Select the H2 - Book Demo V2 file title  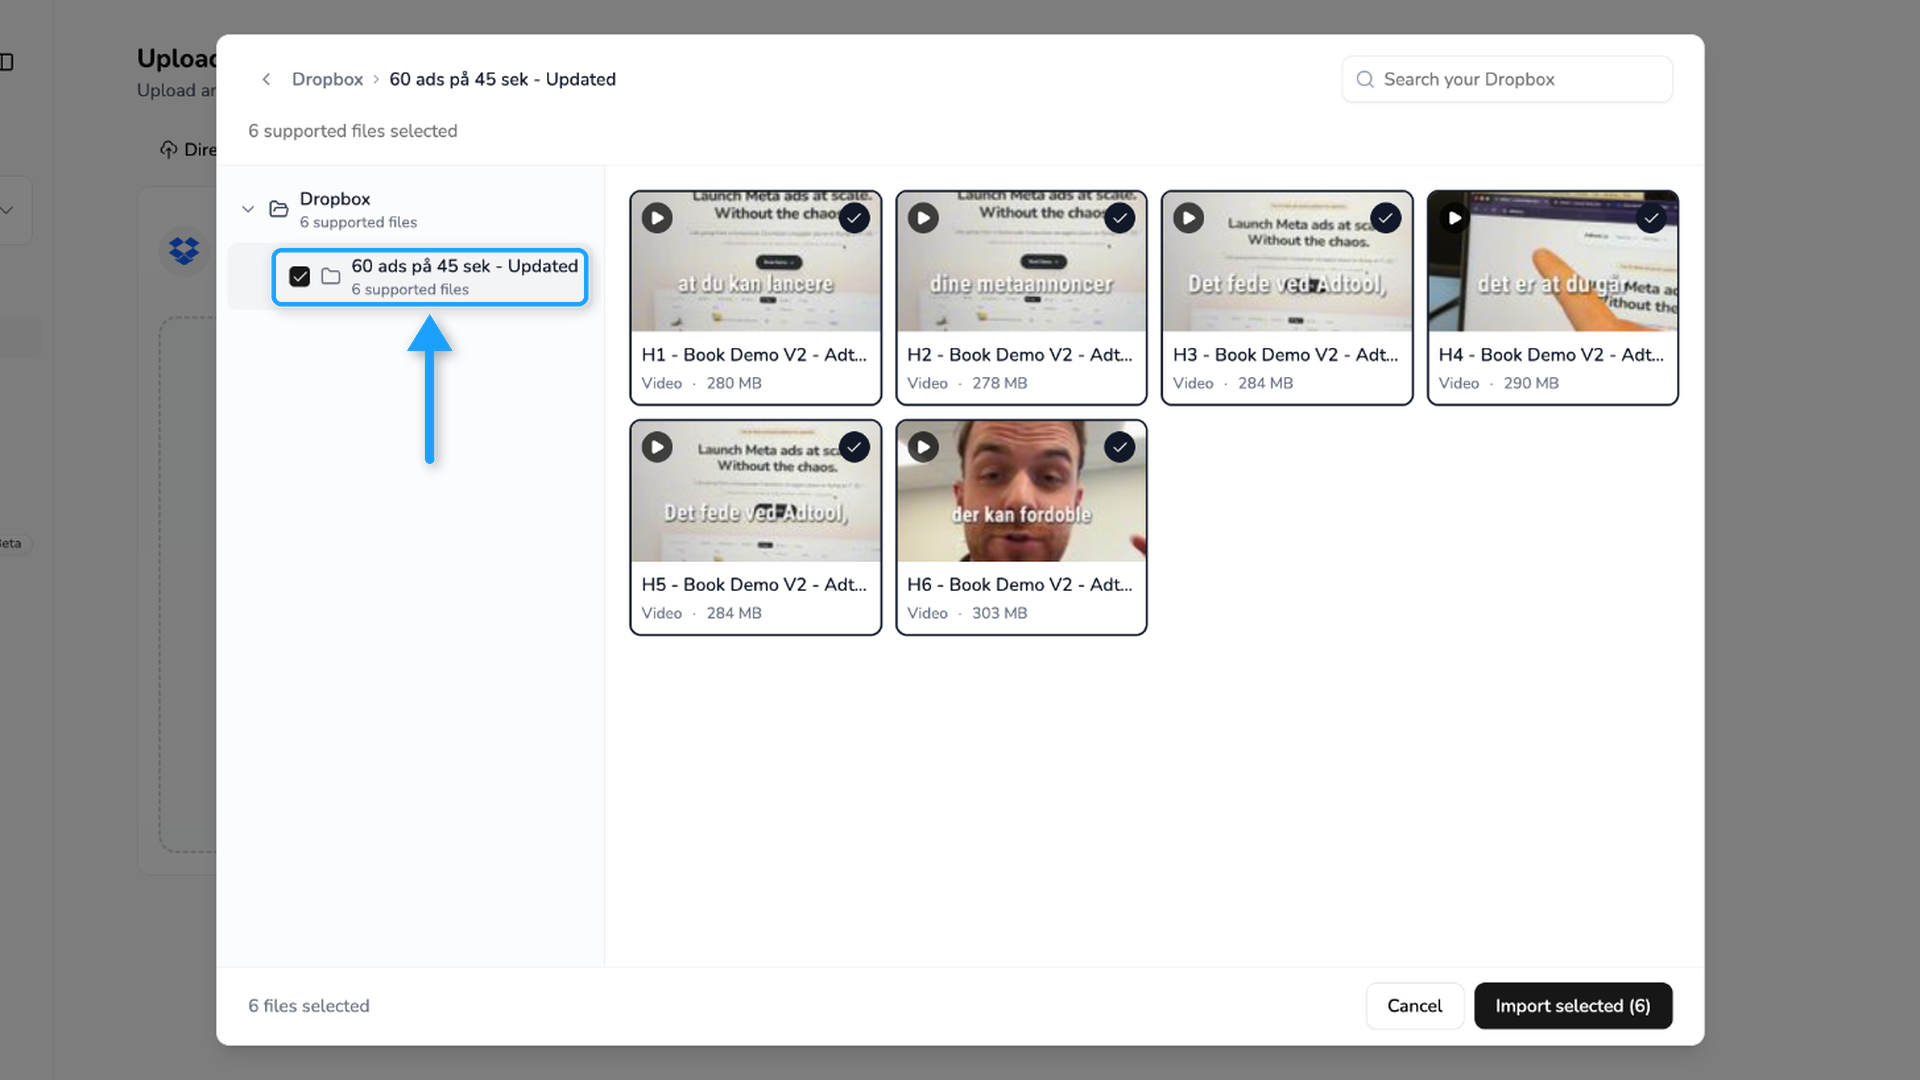pos(1020,355)
